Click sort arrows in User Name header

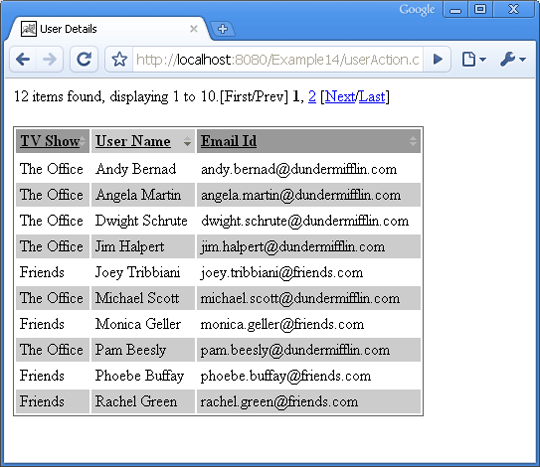coord(187,141)
